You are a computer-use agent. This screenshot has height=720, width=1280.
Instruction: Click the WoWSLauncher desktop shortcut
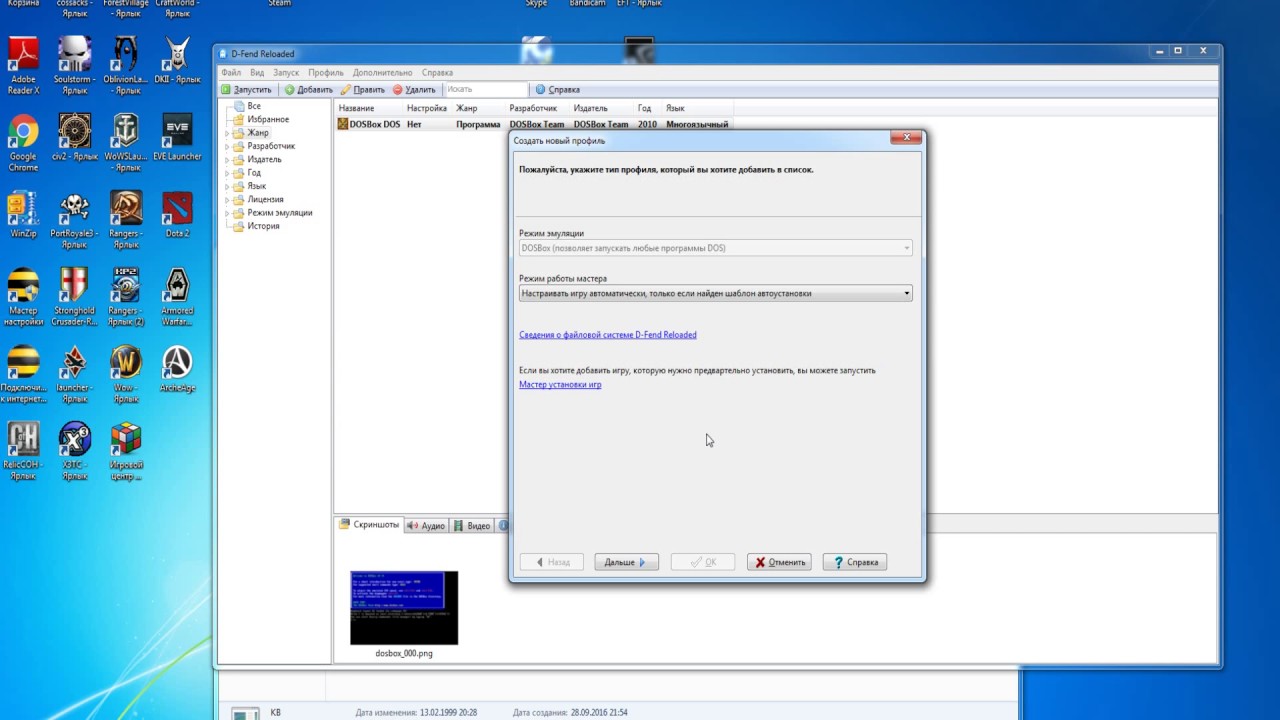[125, 143]
